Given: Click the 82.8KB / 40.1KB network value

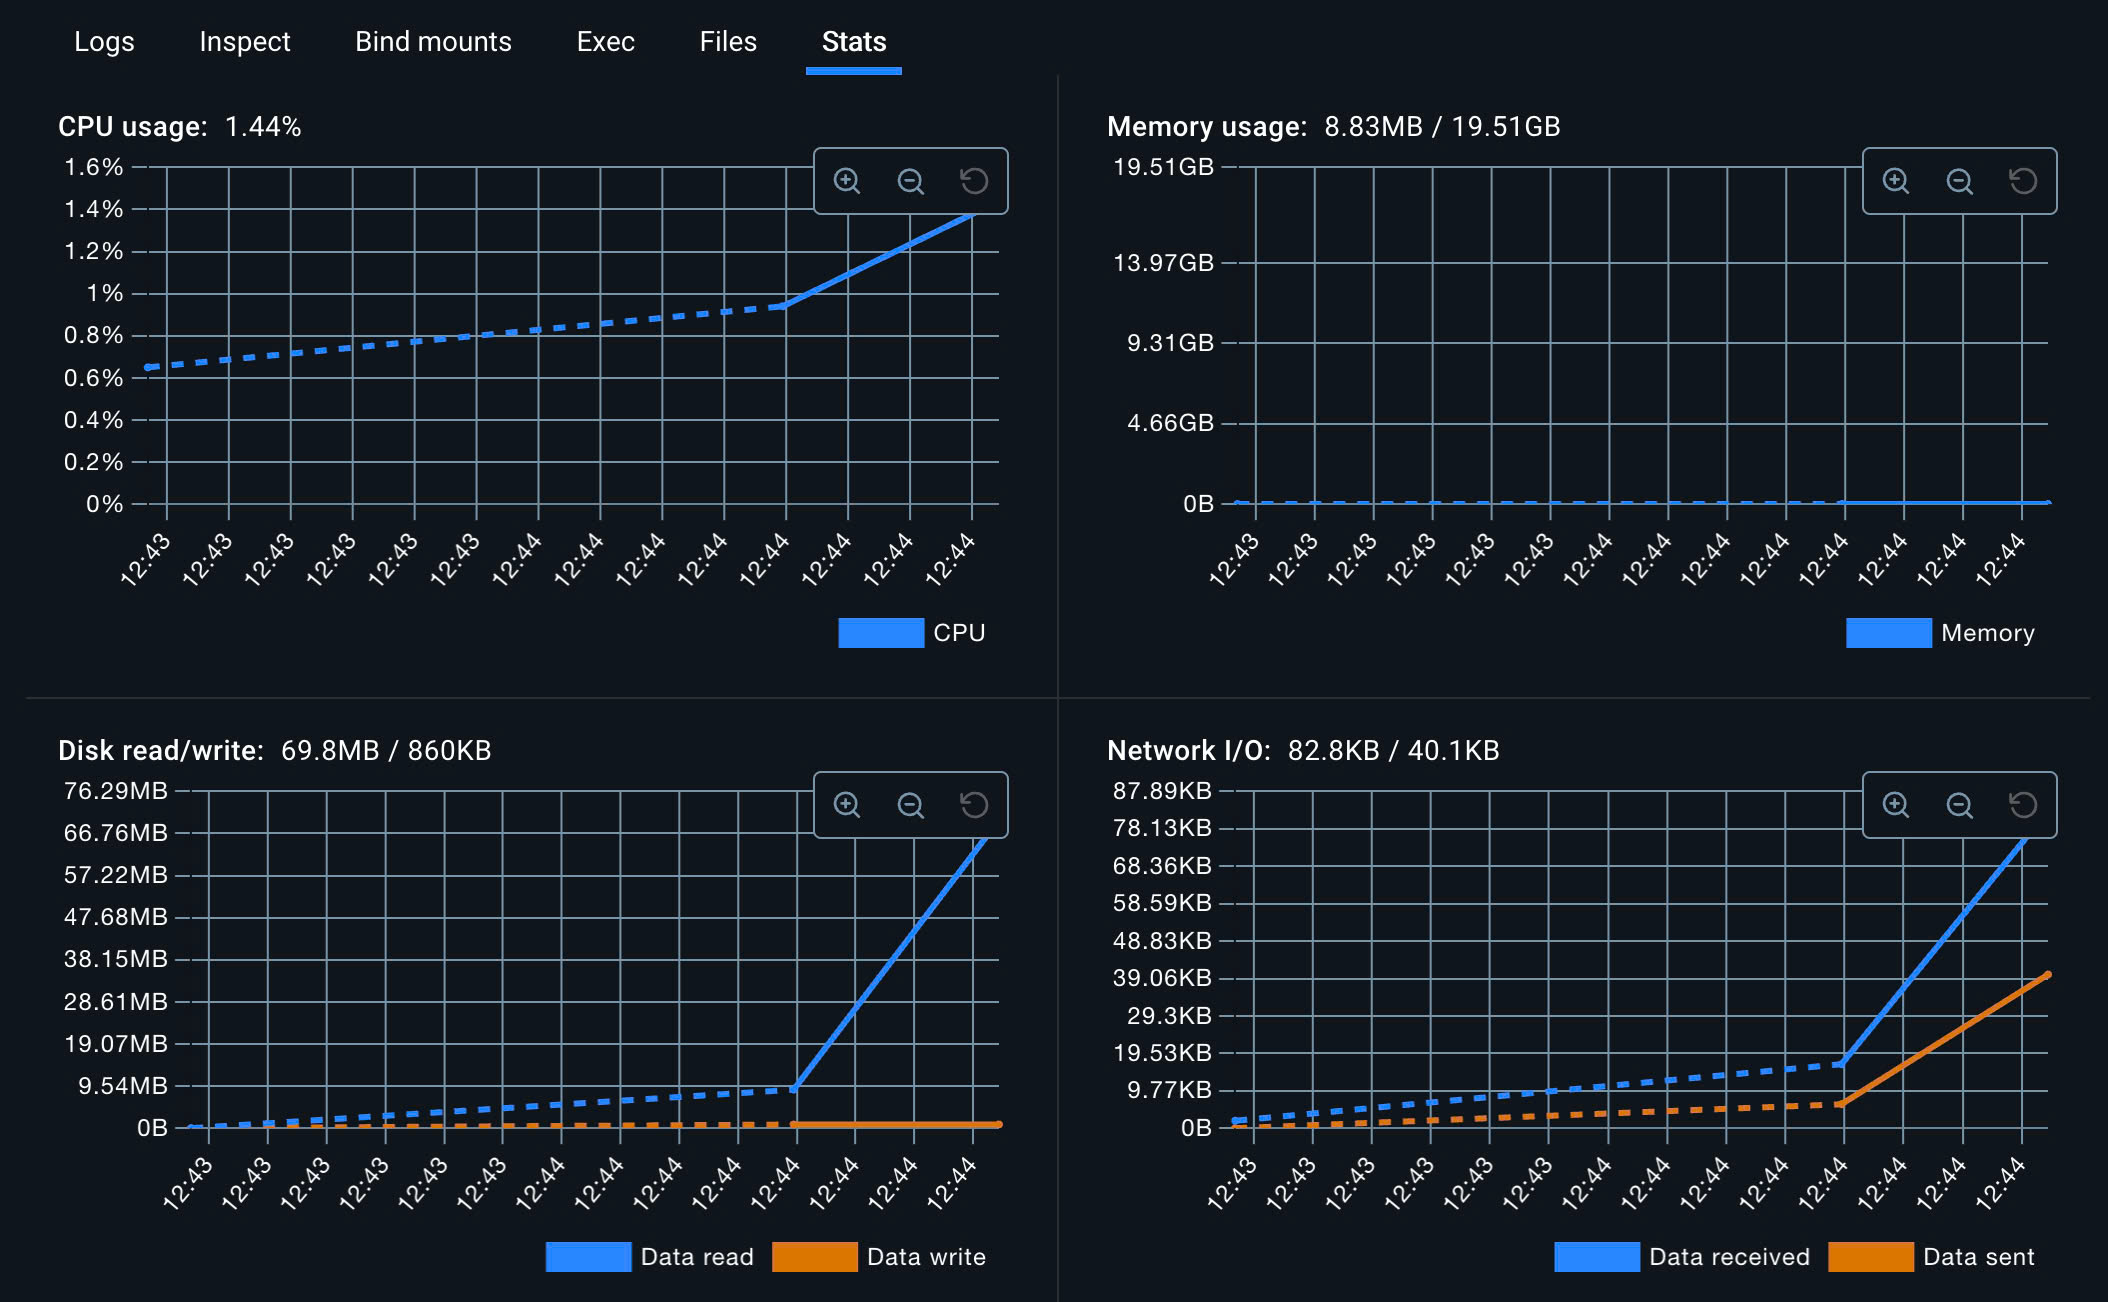Looking at the screenshot, I should (x=1393, y=751).
